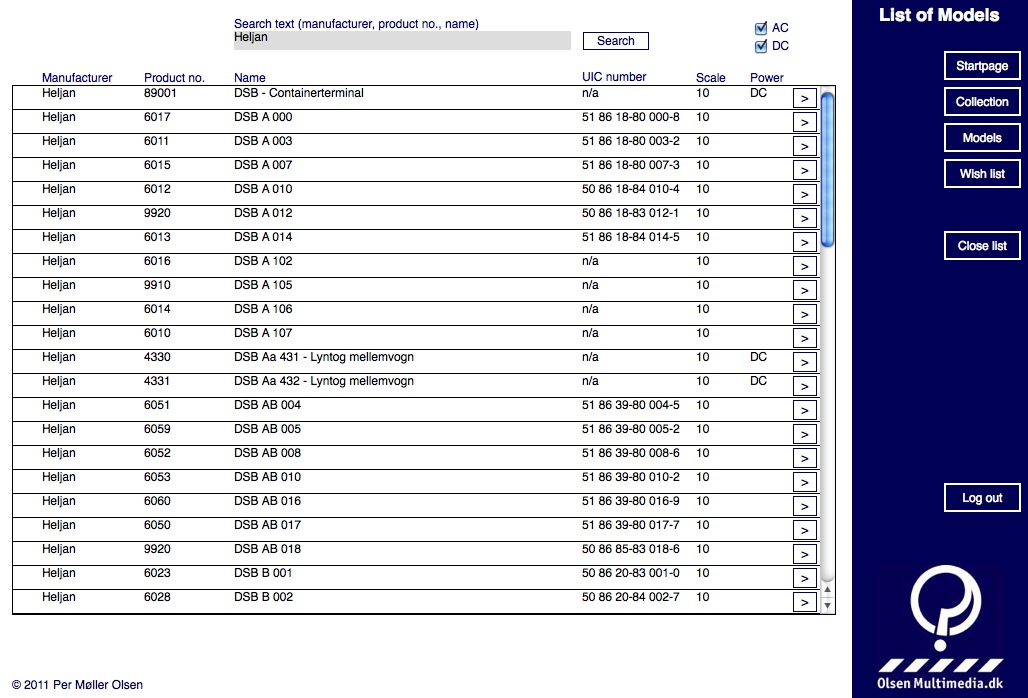1028x698 pixels.
Task: Open details arrow for DSB A 014
Action: pos(804,242)
